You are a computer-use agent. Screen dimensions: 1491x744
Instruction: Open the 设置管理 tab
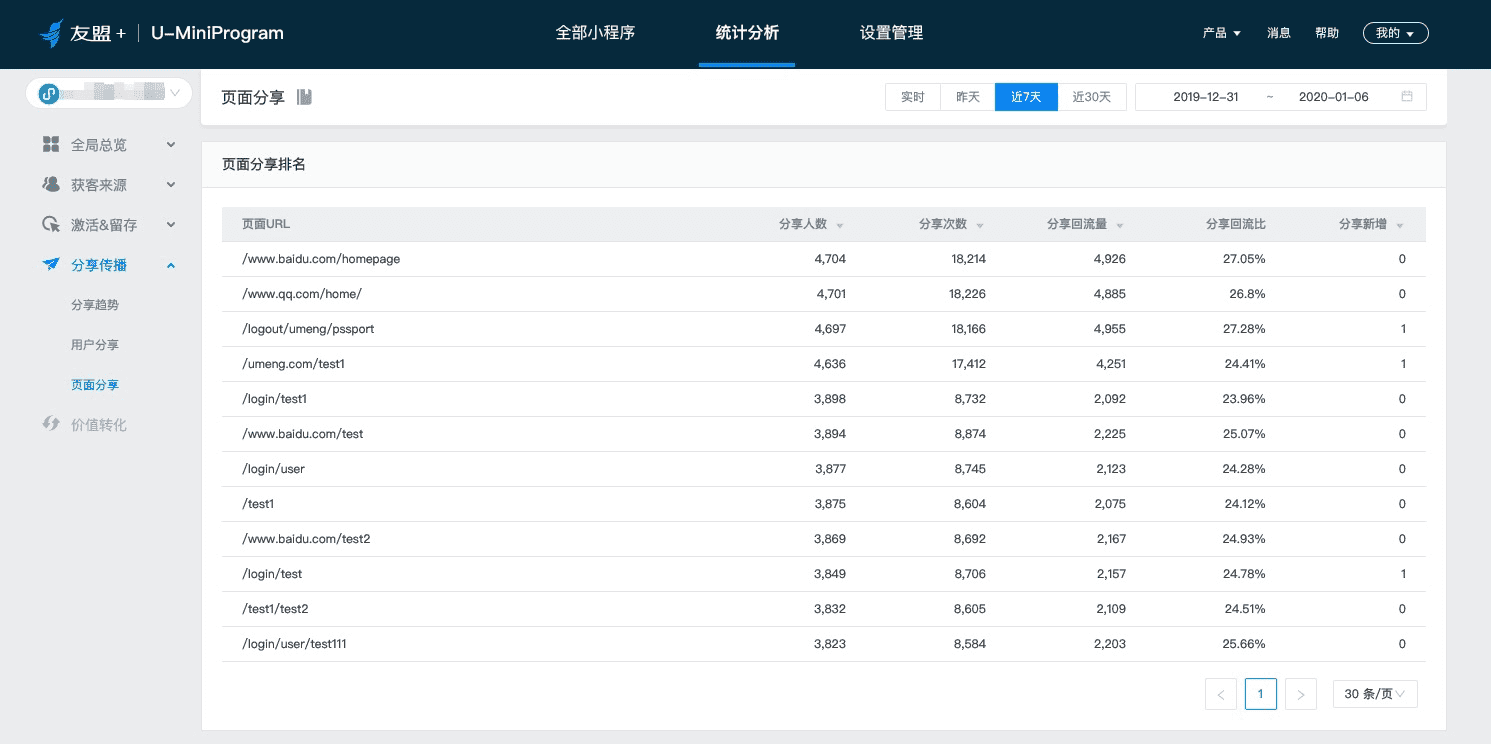(x=891, y=33)
